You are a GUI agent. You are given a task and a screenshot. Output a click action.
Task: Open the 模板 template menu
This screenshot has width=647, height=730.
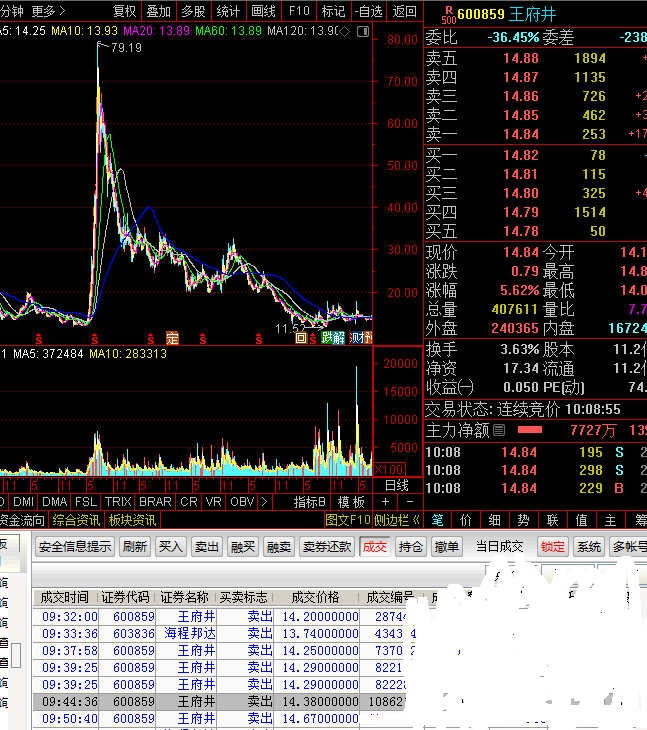pos(351,502)
